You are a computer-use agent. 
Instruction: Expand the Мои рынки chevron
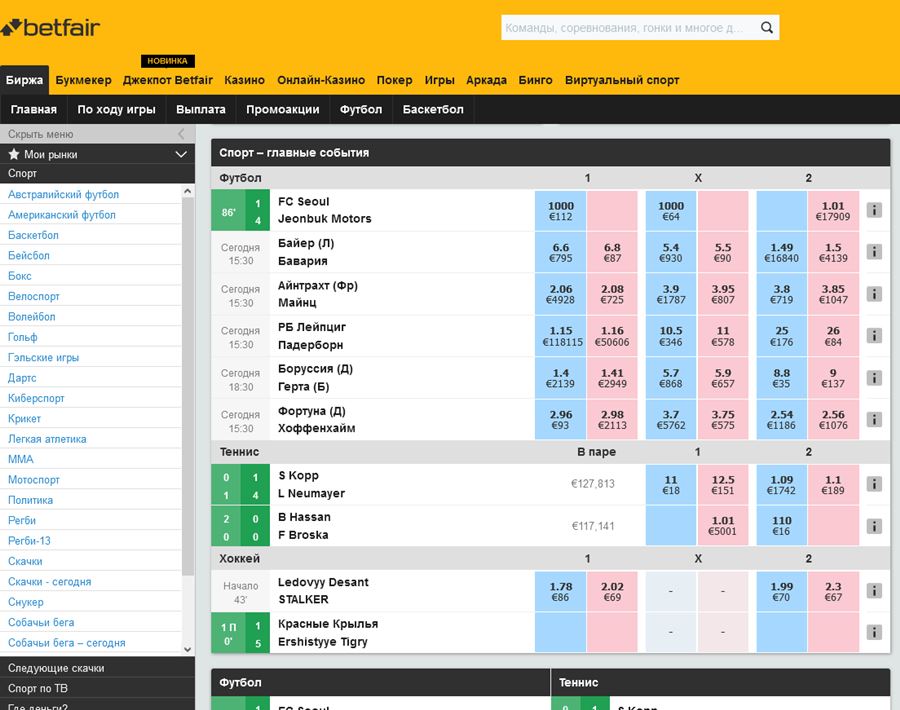181,154
